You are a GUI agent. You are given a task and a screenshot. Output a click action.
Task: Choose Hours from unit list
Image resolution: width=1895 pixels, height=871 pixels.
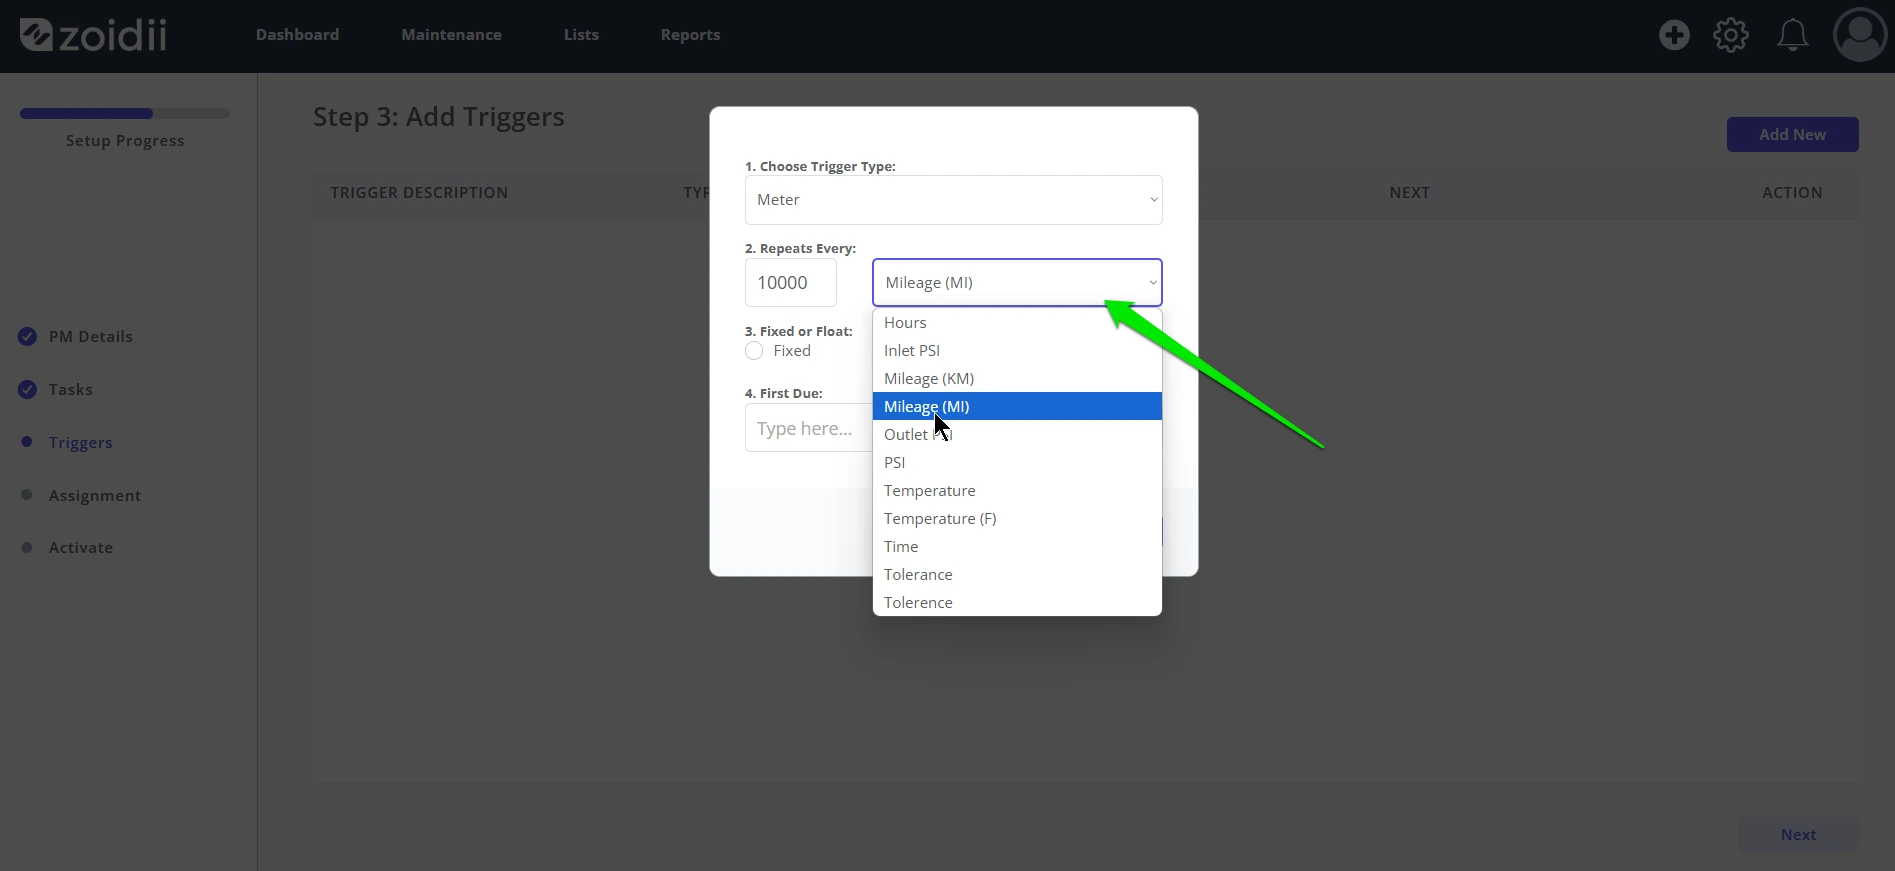[x=1017, y=323]
